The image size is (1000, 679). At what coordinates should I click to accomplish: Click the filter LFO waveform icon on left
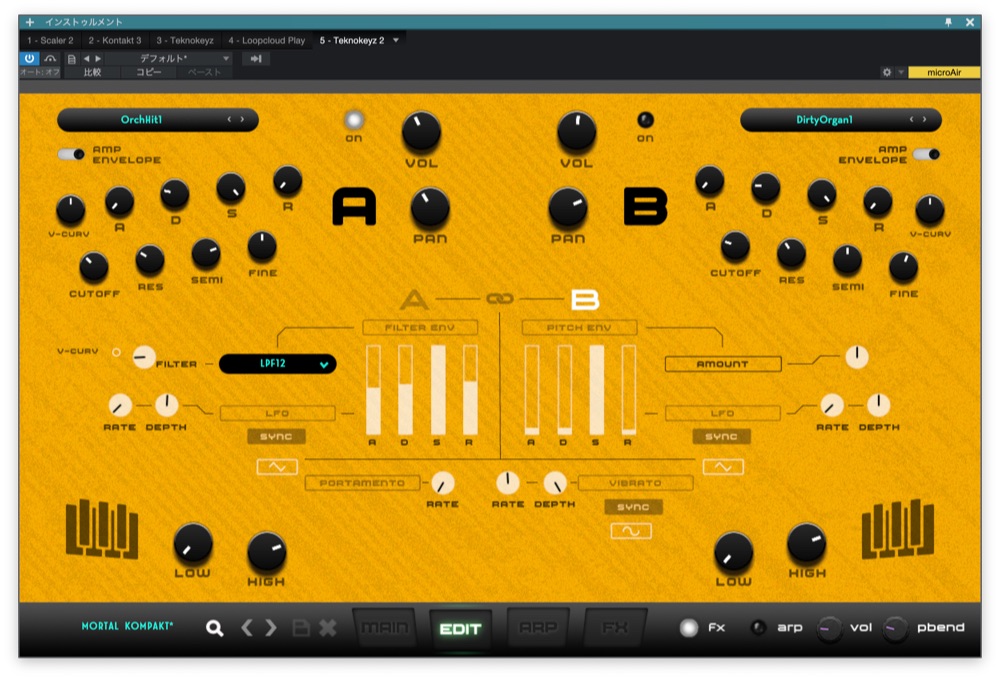(x=276, y=466)
